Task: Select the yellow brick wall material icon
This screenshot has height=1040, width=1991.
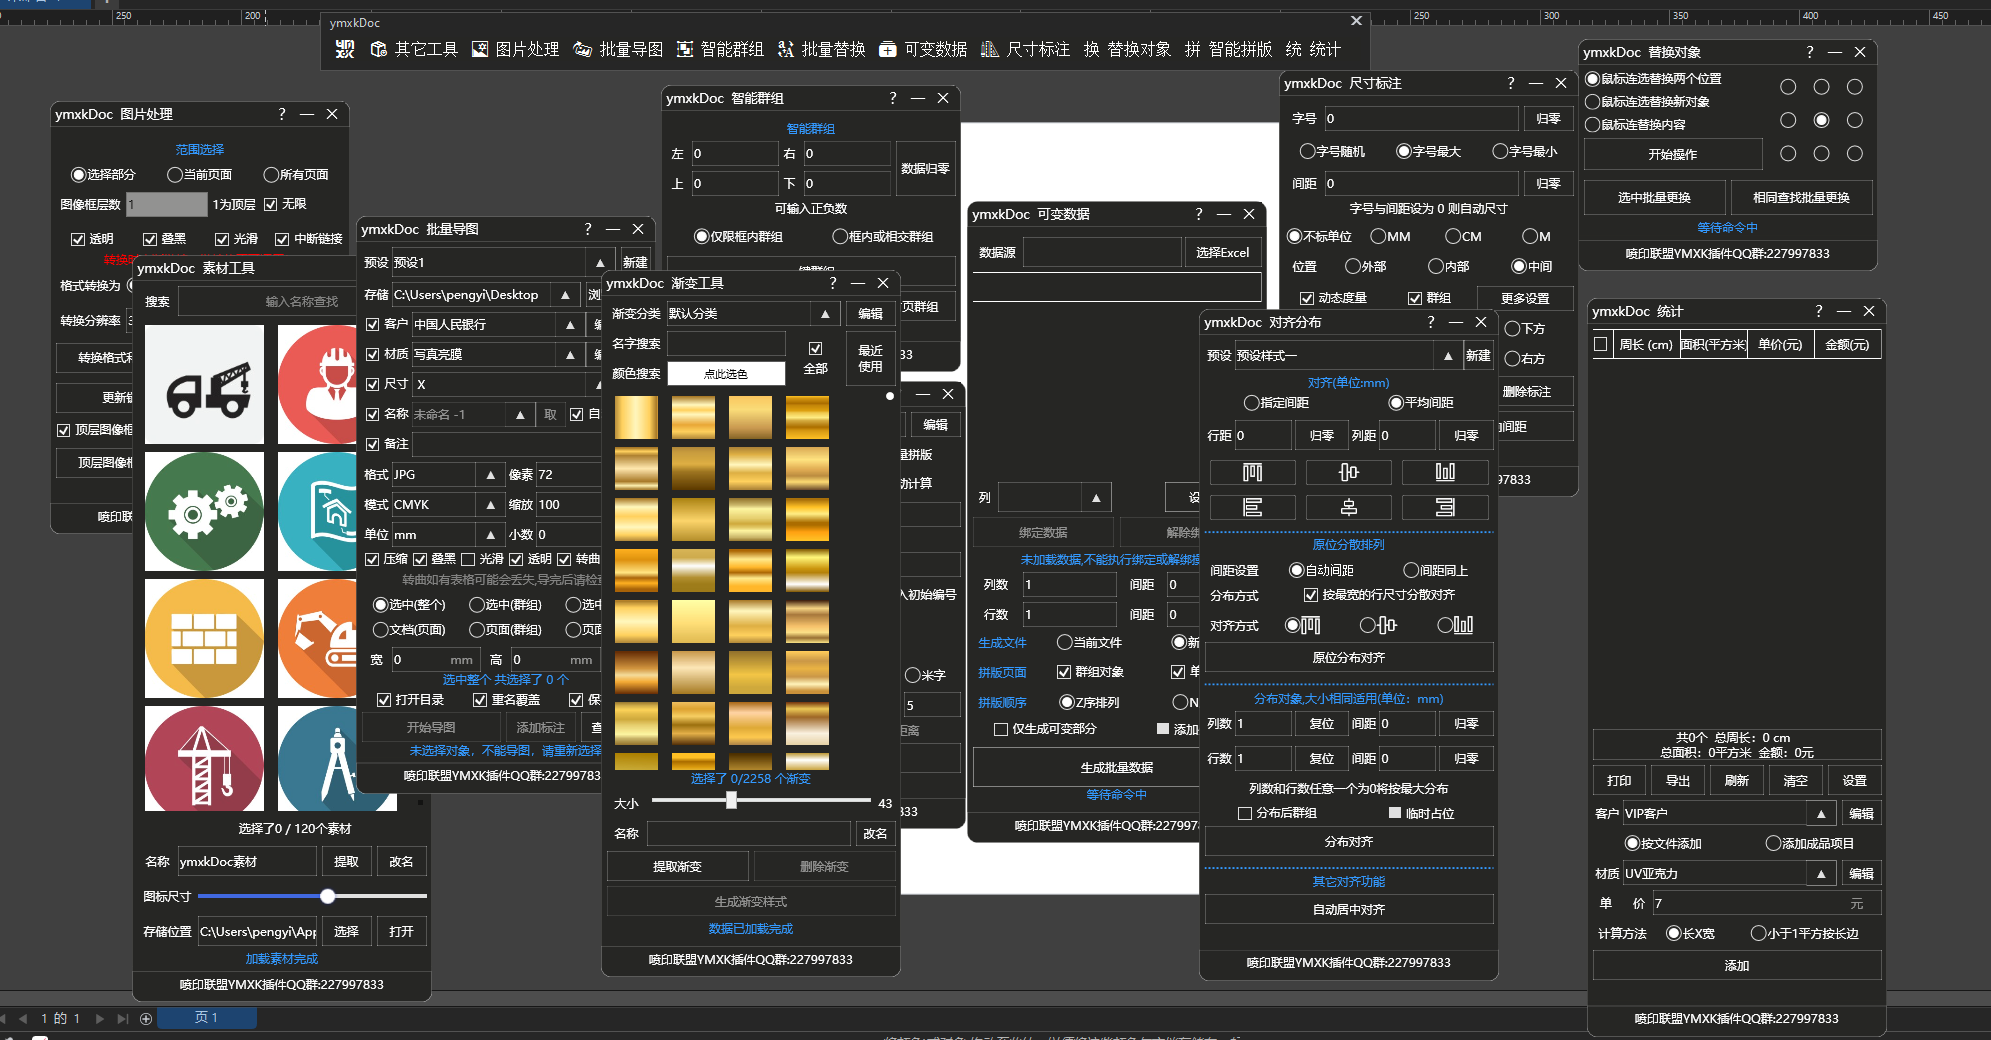Action: pyautogui.click(x=205, y=638)
